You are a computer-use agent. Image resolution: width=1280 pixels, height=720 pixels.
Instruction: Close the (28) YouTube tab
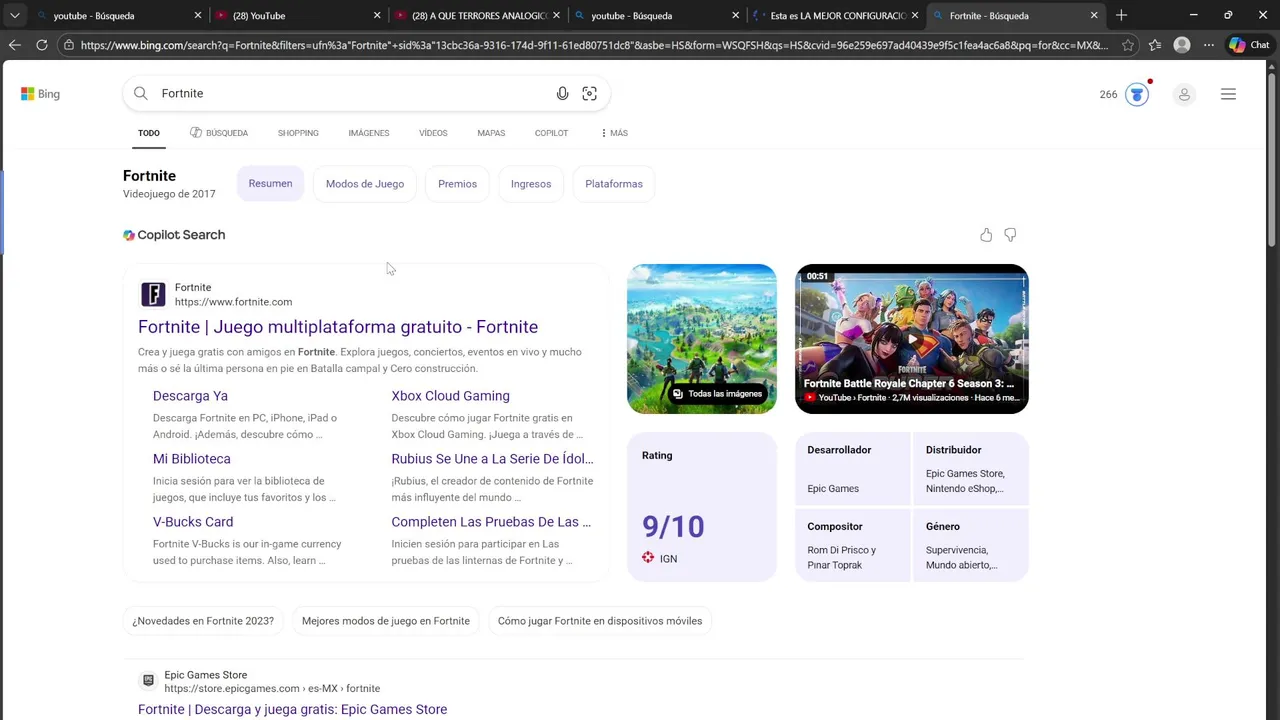(x=377, y=15)
